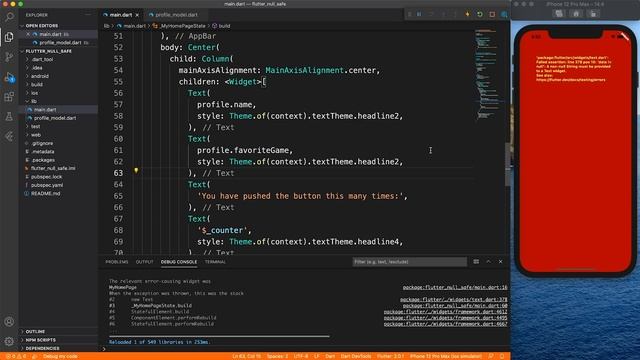Click build method in breadcrumb

(x=224, y=26)
